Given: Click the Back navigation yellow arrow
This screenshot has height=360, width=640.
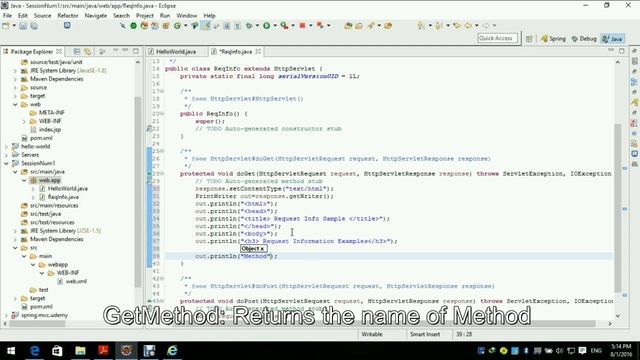Looking at the screenshot, I should pos(468,26).
